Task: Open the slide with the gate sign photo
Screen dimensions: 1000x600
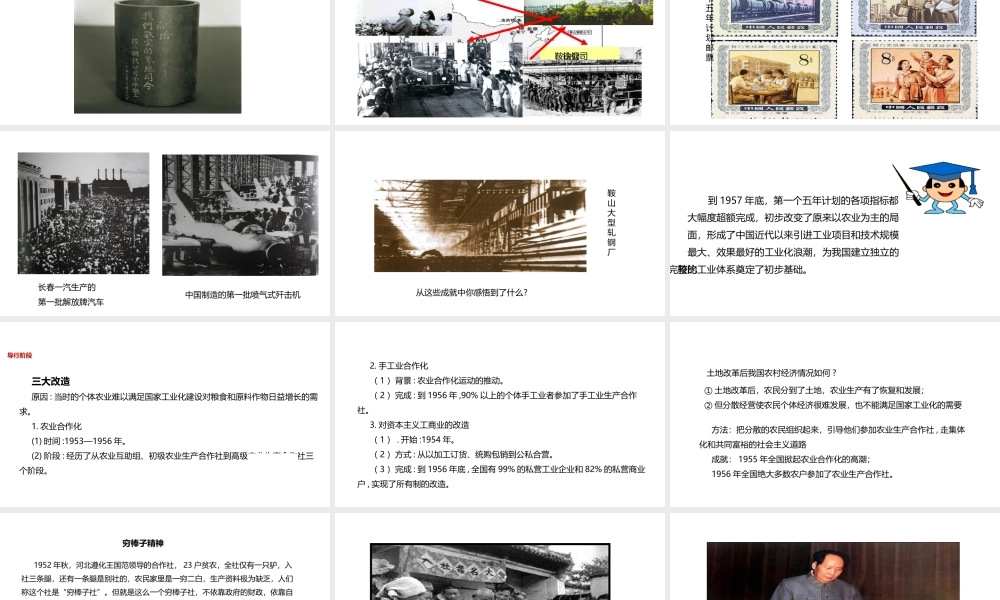Action: click(499, 557)
